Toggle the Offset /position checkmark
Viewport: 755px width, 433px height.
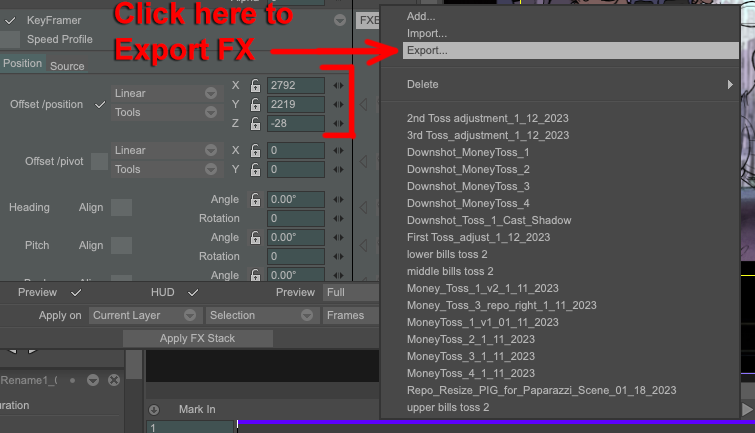[100, 105]
